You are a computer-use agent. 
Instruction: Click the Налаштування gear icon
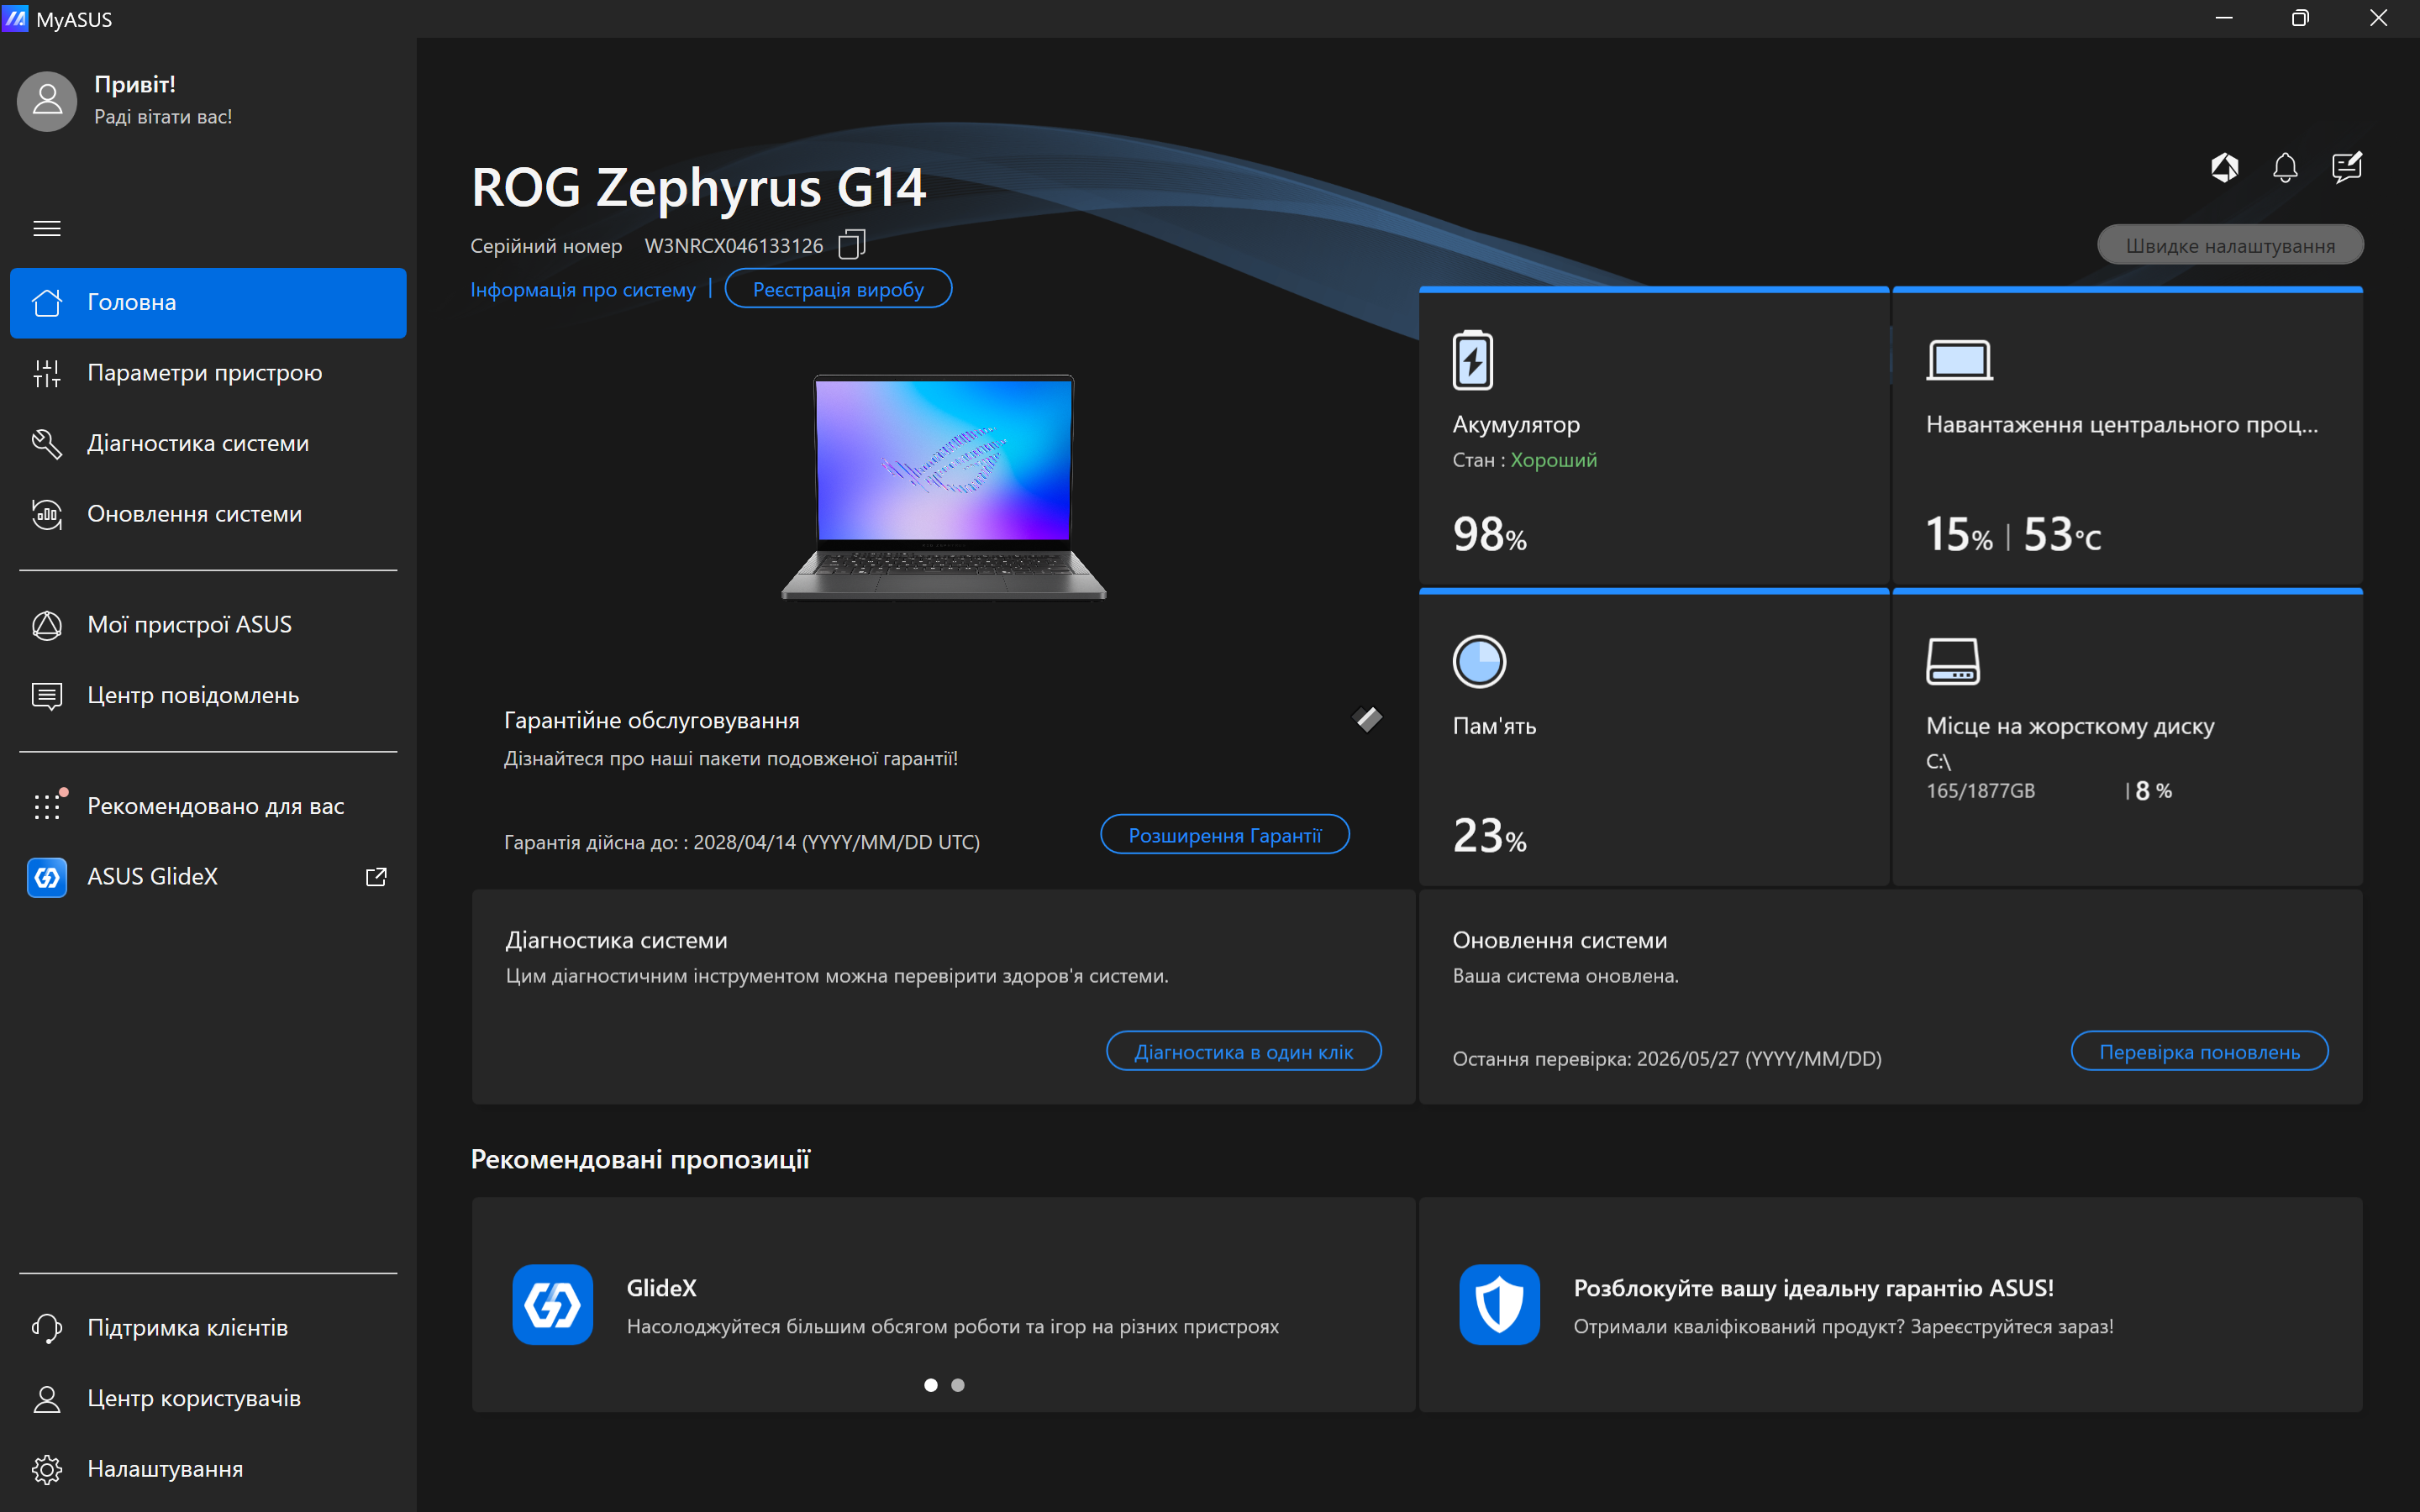[x=47, y=1469]
